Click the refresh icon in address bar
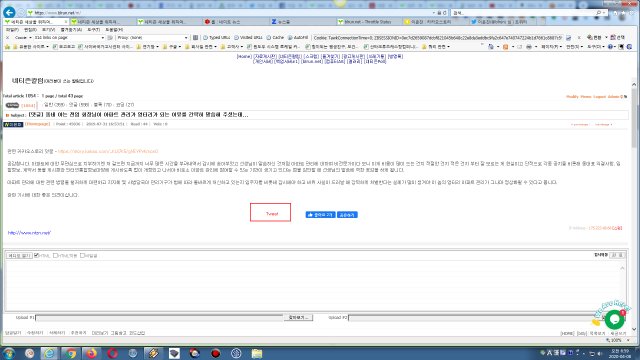The width and height of the screenshot is (640, 360). click(x=444, y=13)
